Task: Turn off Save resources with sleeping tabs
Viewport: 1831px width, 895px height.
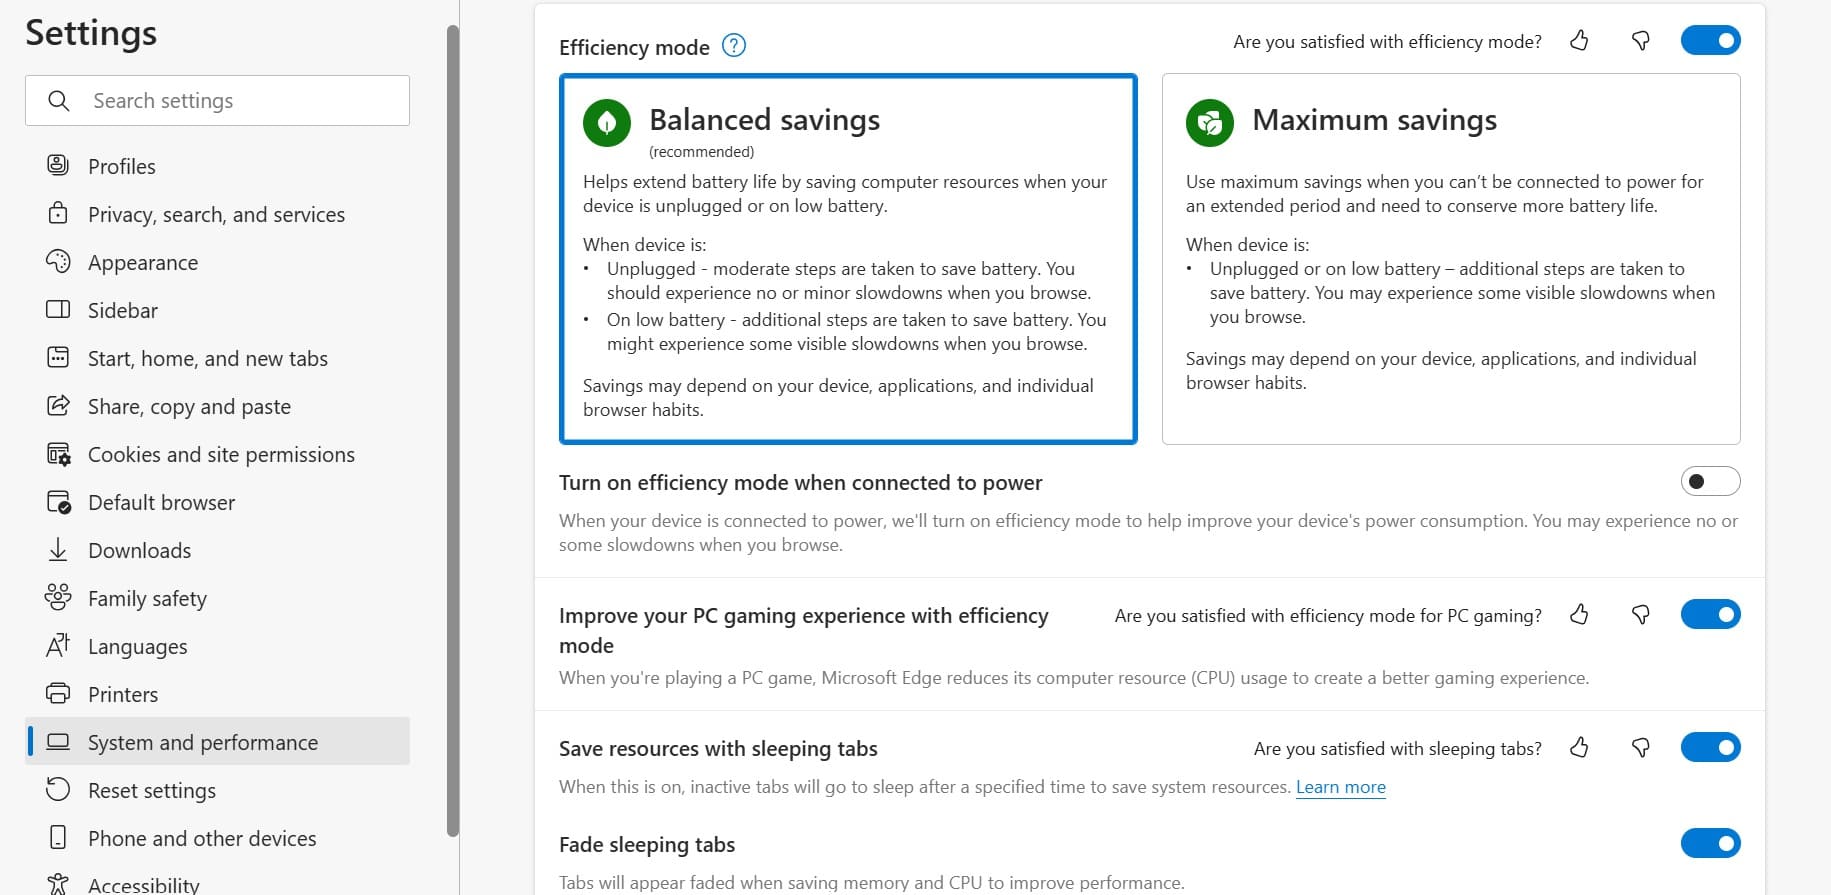Action: point(1710,748)
